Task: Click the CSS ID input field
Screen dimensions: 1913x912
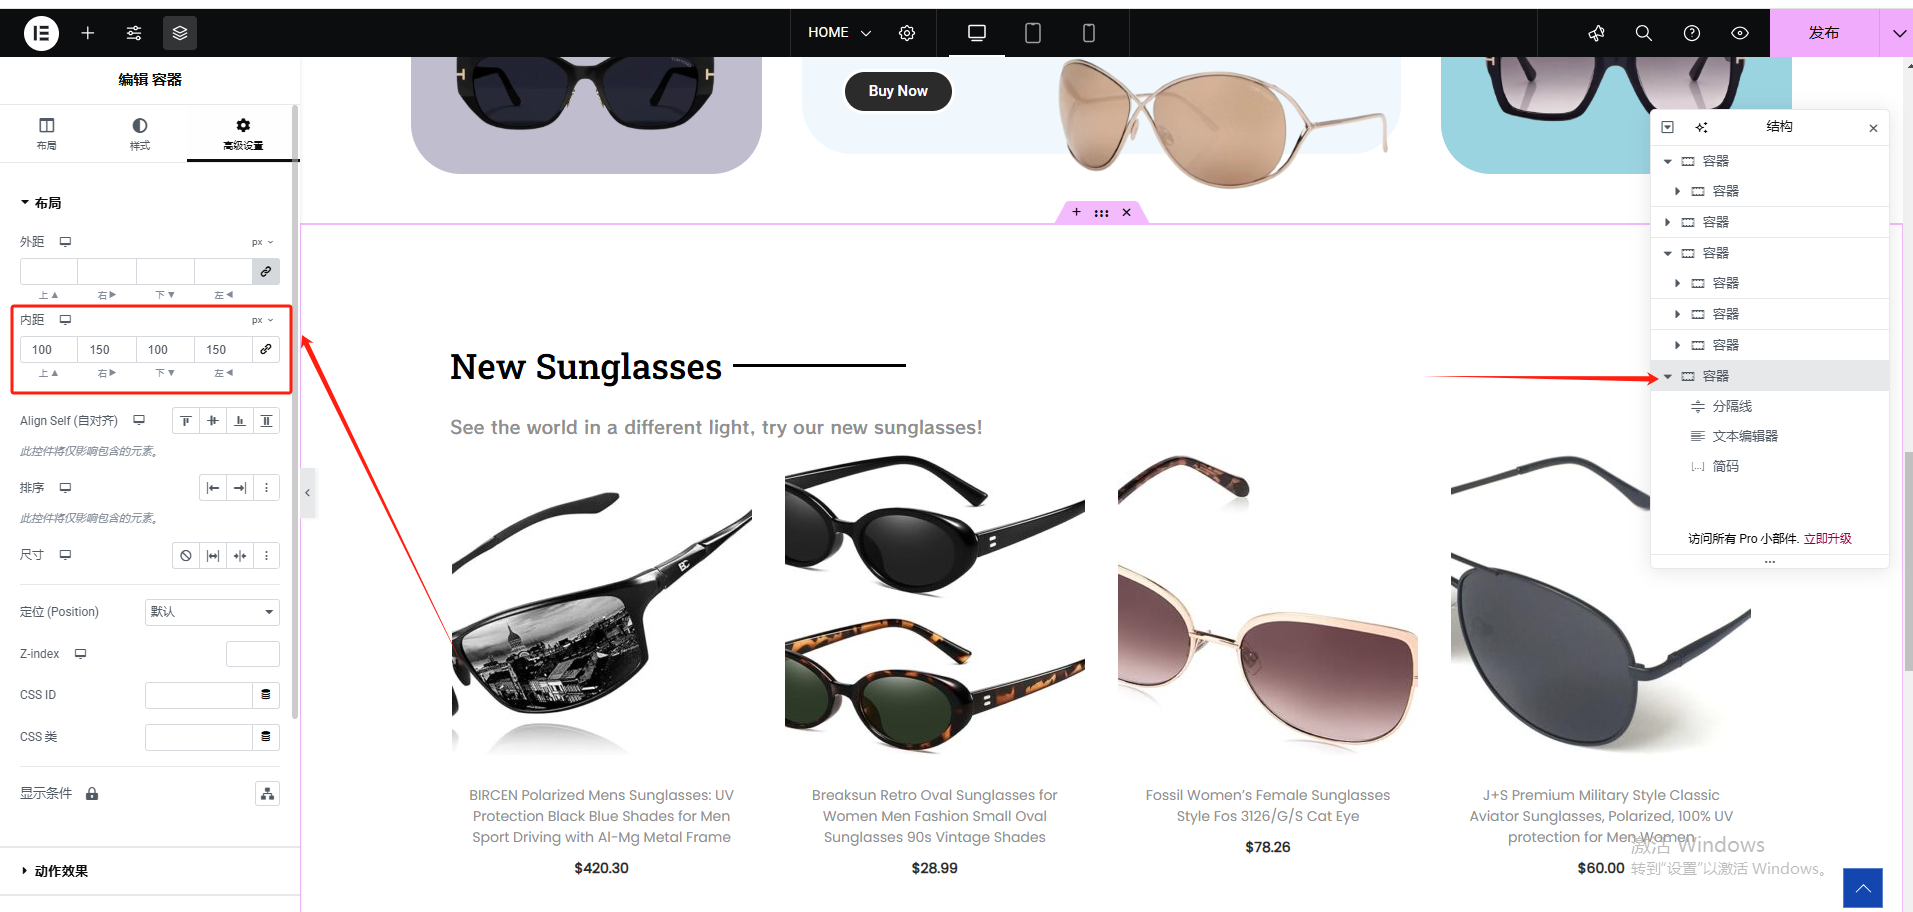Action: pyautogui.click(x=198, y=695)
